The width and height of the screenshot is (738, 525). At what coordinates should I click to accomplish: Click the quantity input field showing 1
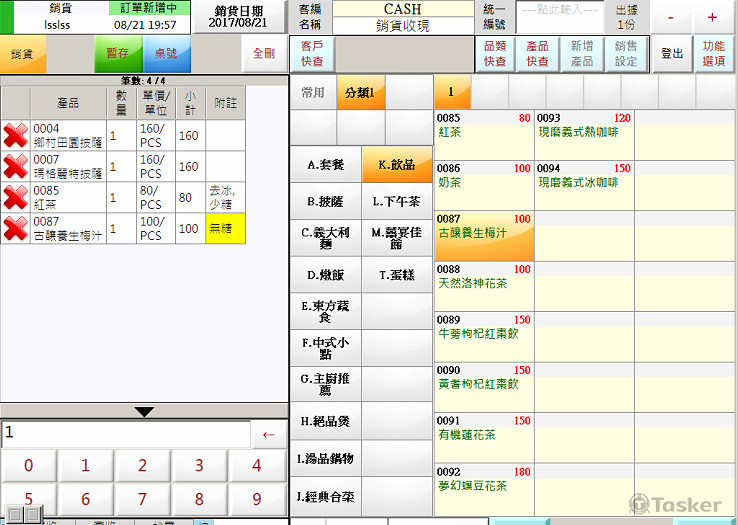[x=125, y=433]
